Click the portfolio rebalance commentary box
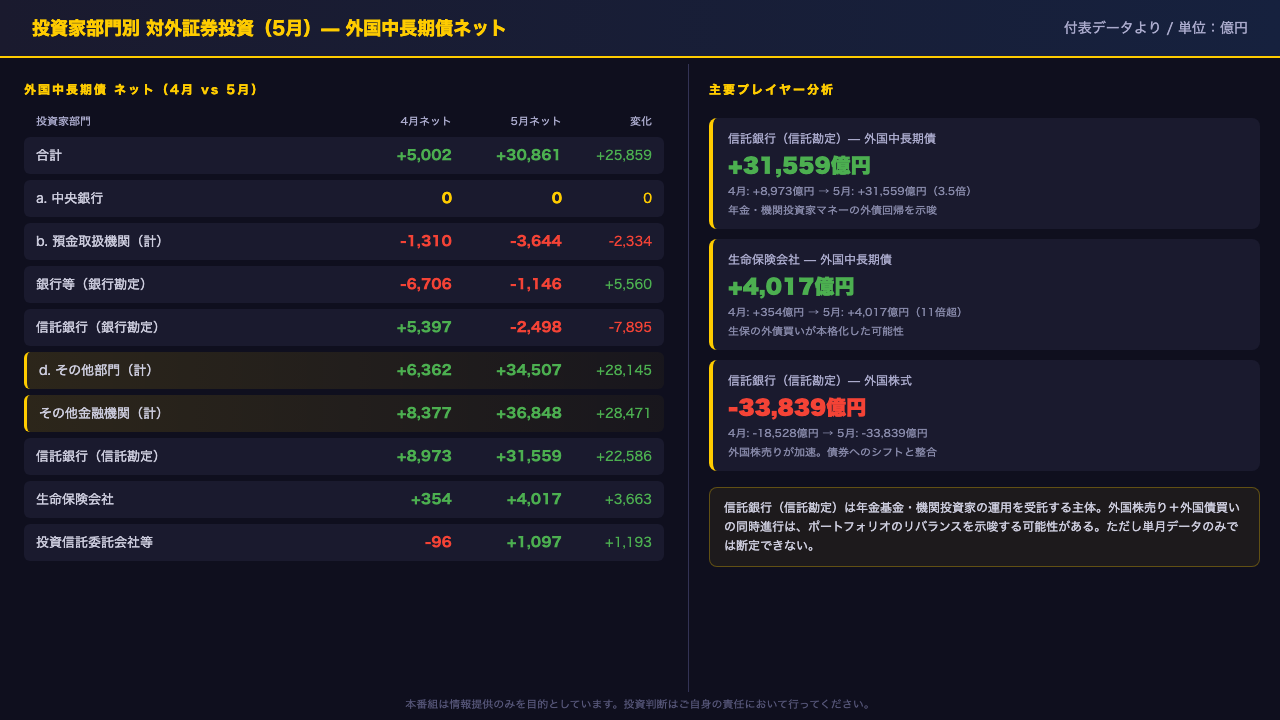 point(984,527)
